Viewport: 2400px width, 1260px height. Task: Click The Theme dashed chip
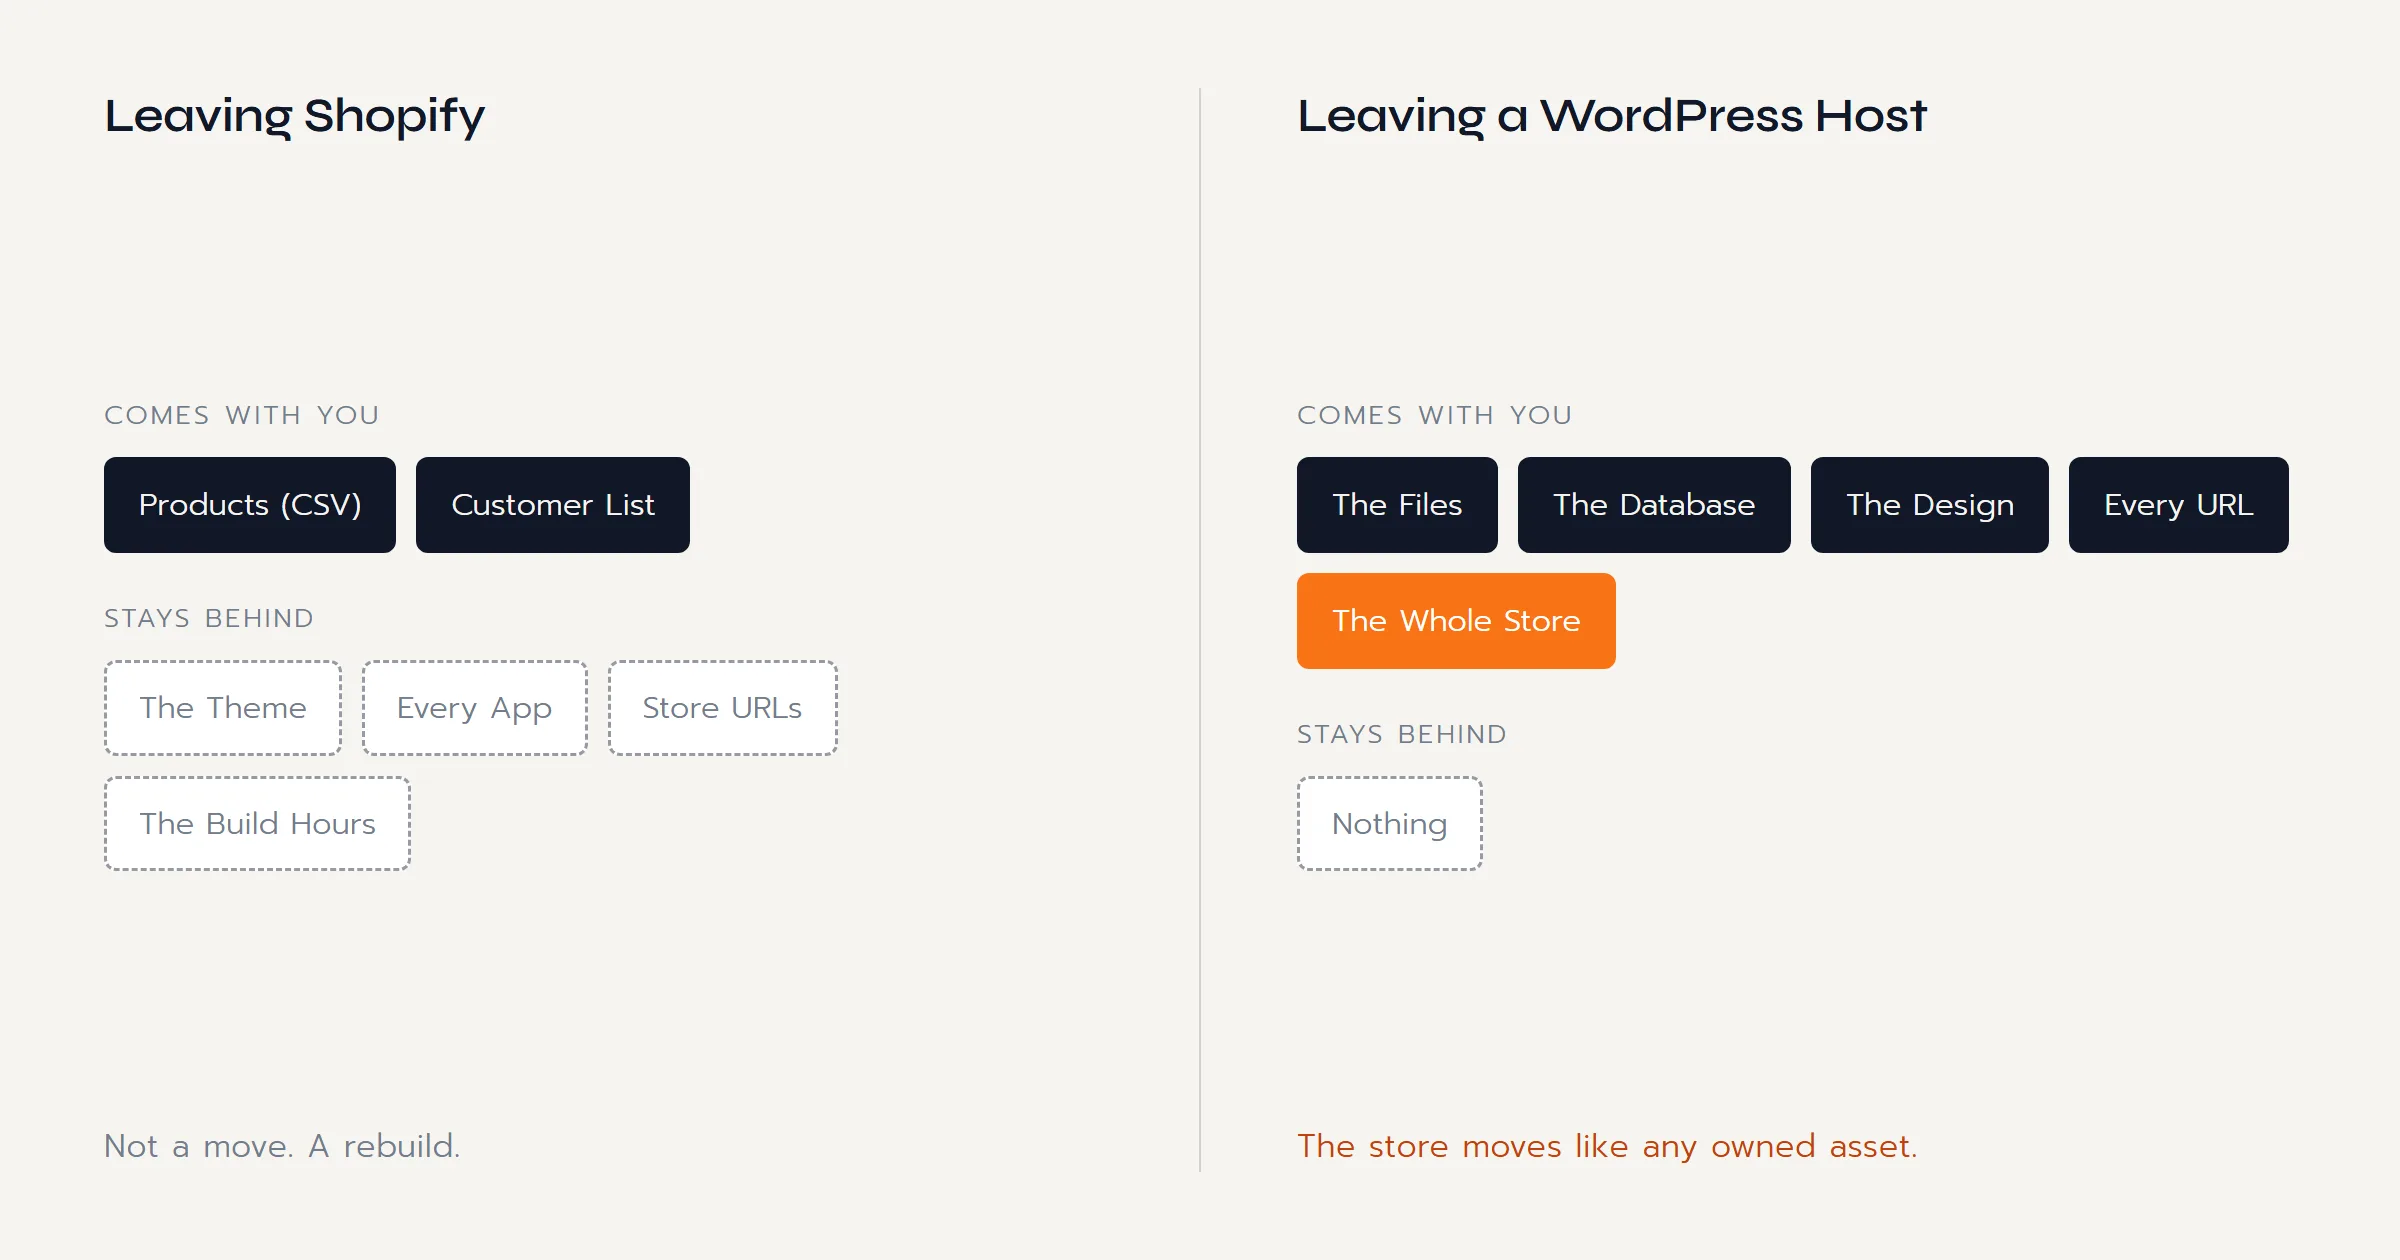pos(223,708)
